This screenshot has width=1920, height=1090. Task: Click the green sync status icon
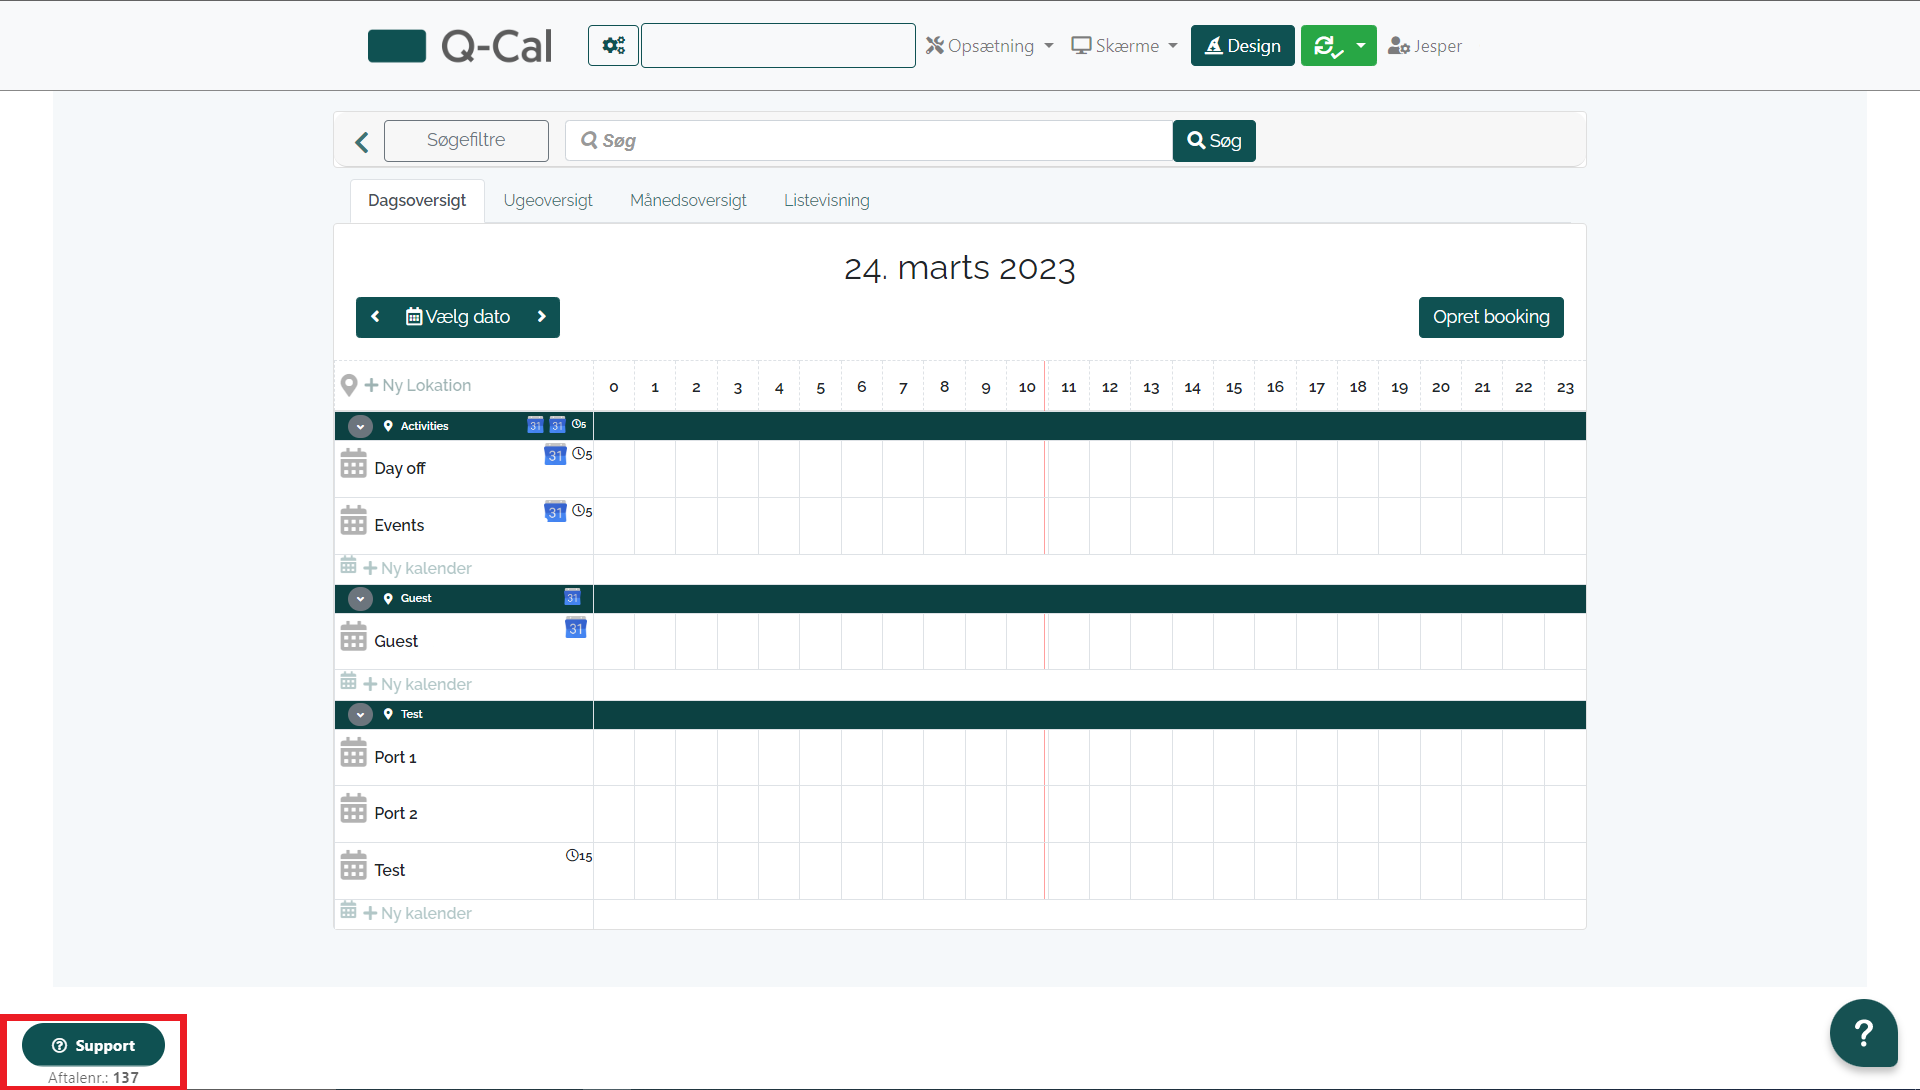click(1327, 46)
